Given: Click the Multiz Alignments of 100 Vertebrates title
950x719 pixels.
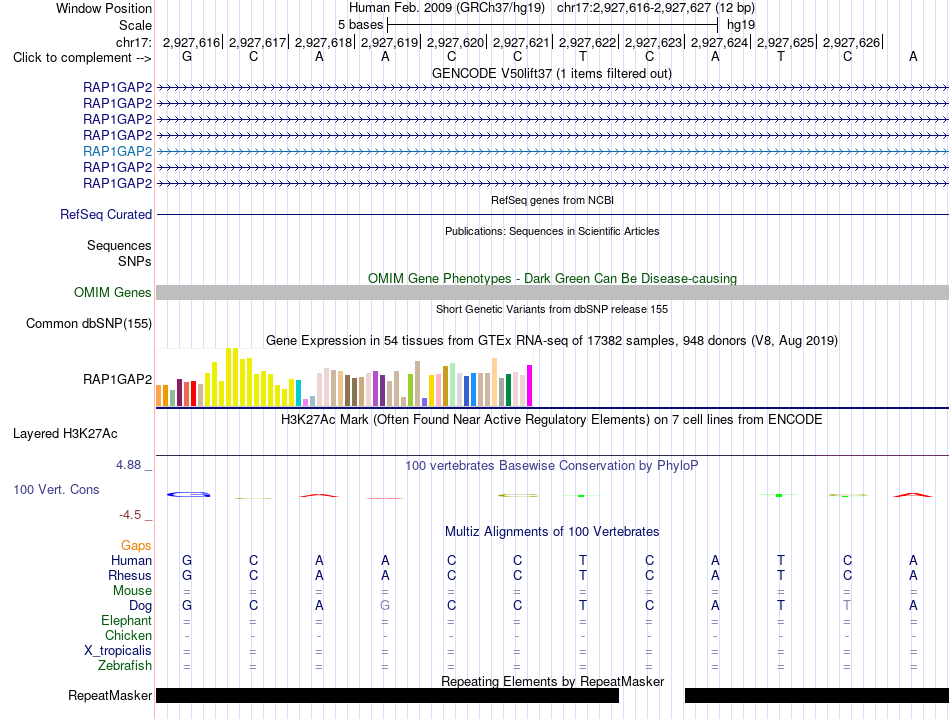Looking at the screenshot, I should 552,532.
